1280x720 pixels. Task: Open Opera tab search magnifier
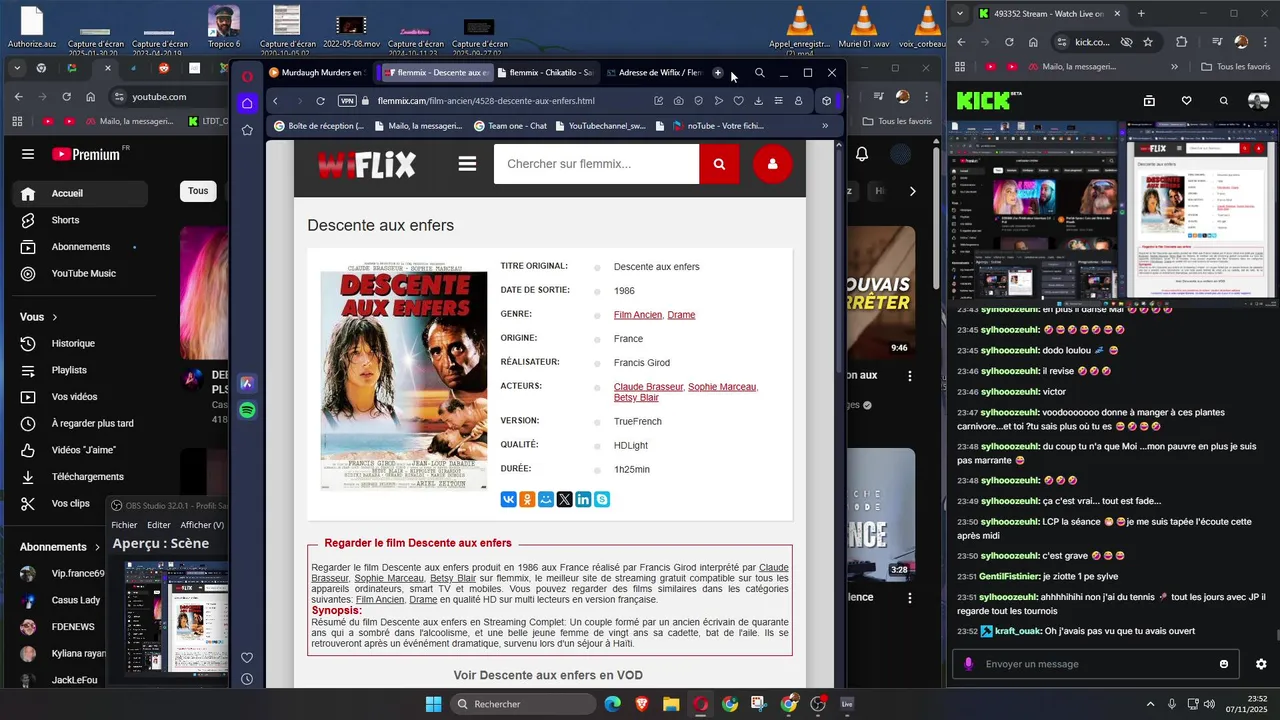coord(760,73)
